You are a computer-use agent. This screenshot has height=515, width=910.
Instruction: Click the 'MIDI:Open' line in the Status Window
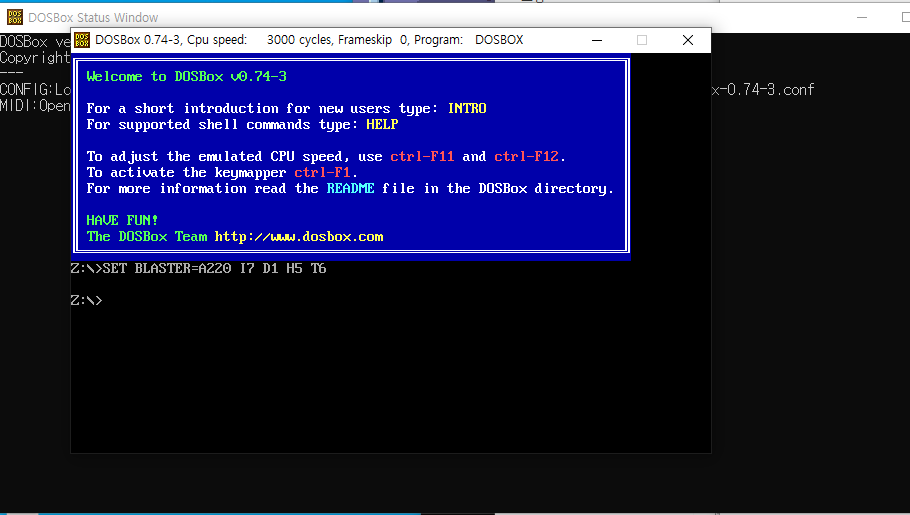(x=35, y=106)
